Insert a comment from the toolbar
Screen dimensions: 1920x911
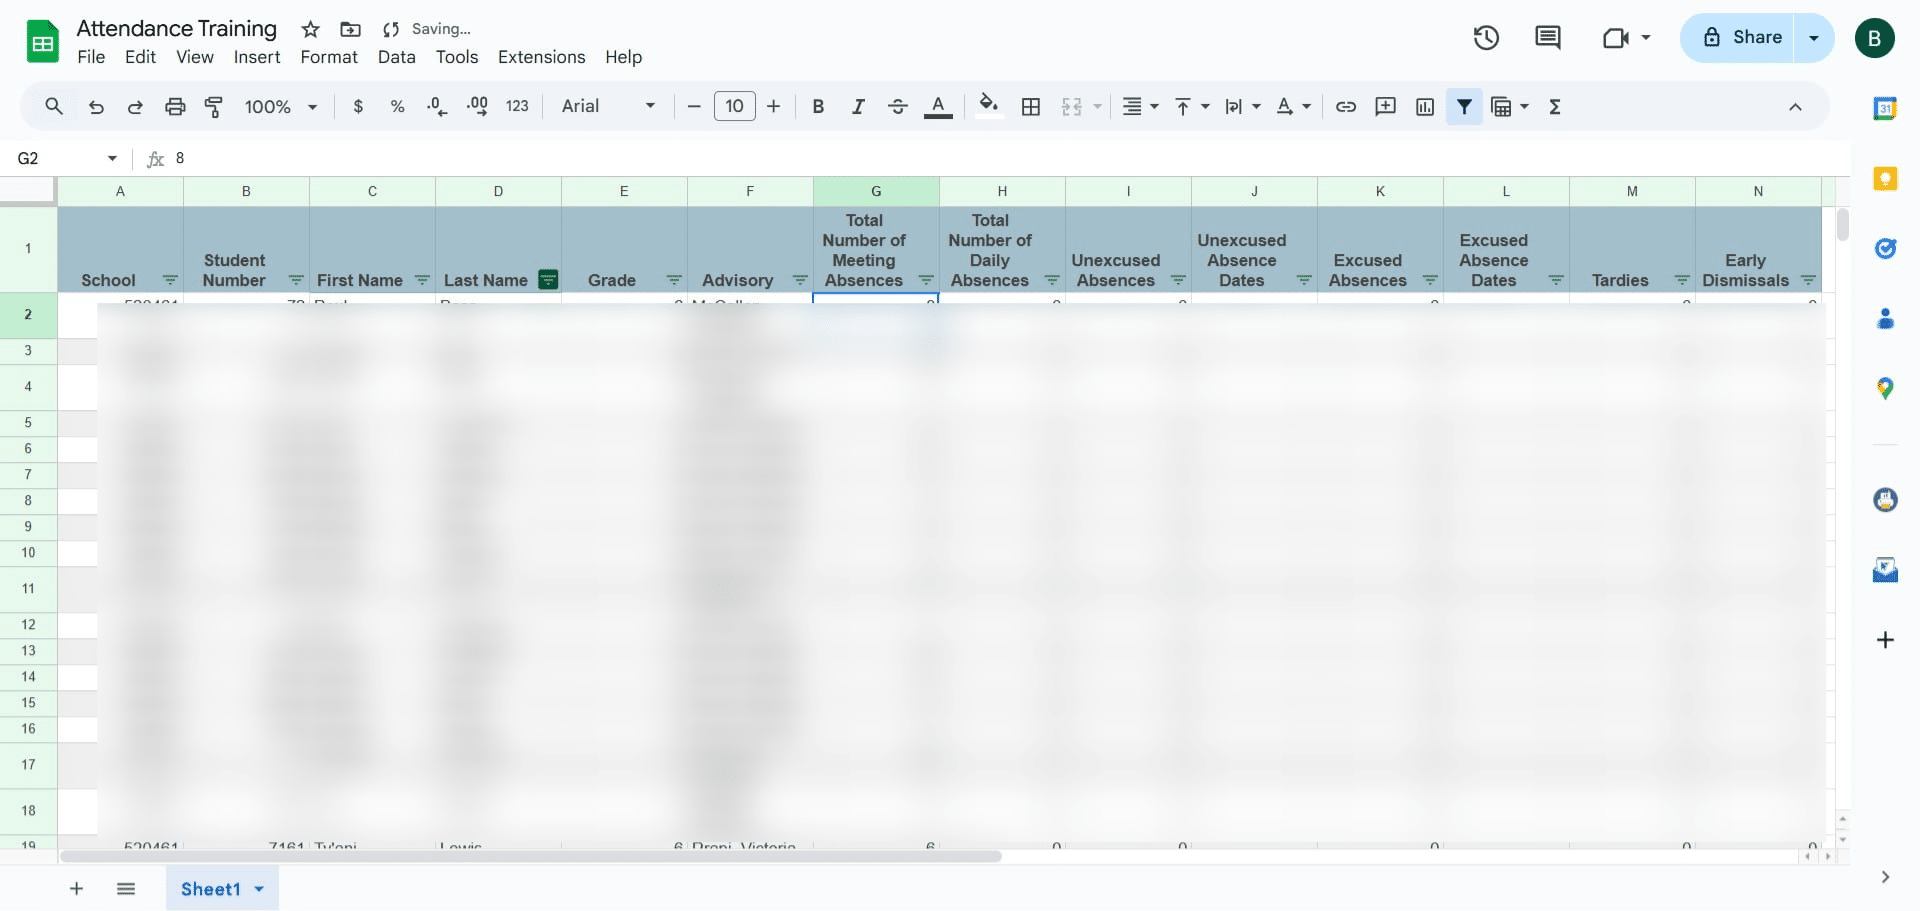[1385, 106]
